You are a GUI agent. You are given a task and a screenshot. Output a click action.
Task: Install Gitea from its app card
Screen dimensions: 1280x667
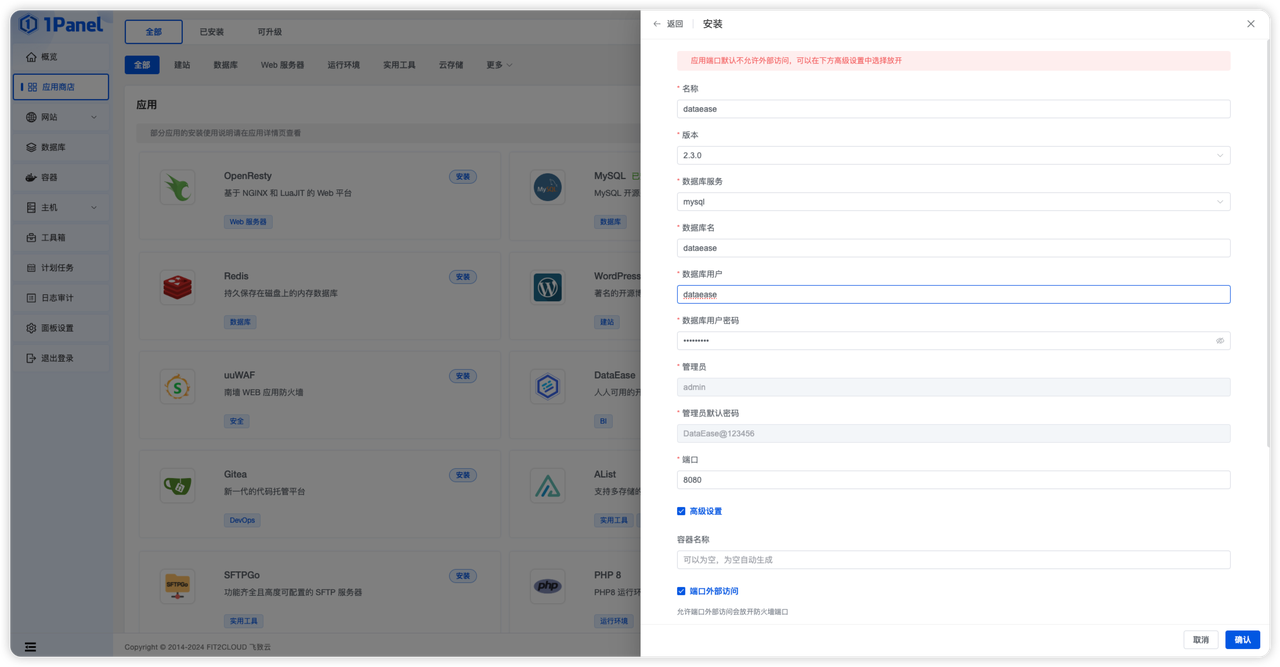463,475
